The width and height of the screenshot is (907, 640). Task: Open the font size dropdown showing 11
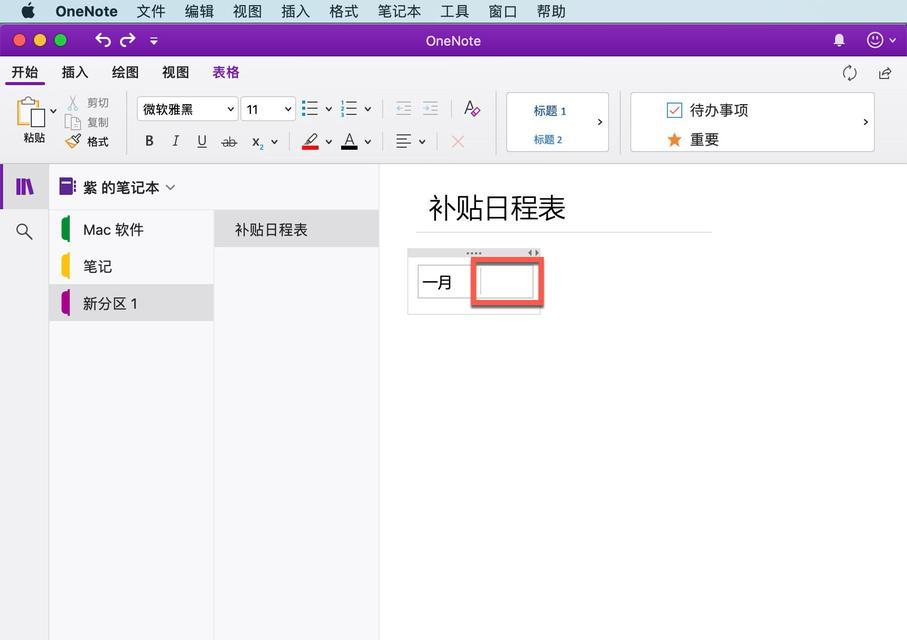[268, 109]
